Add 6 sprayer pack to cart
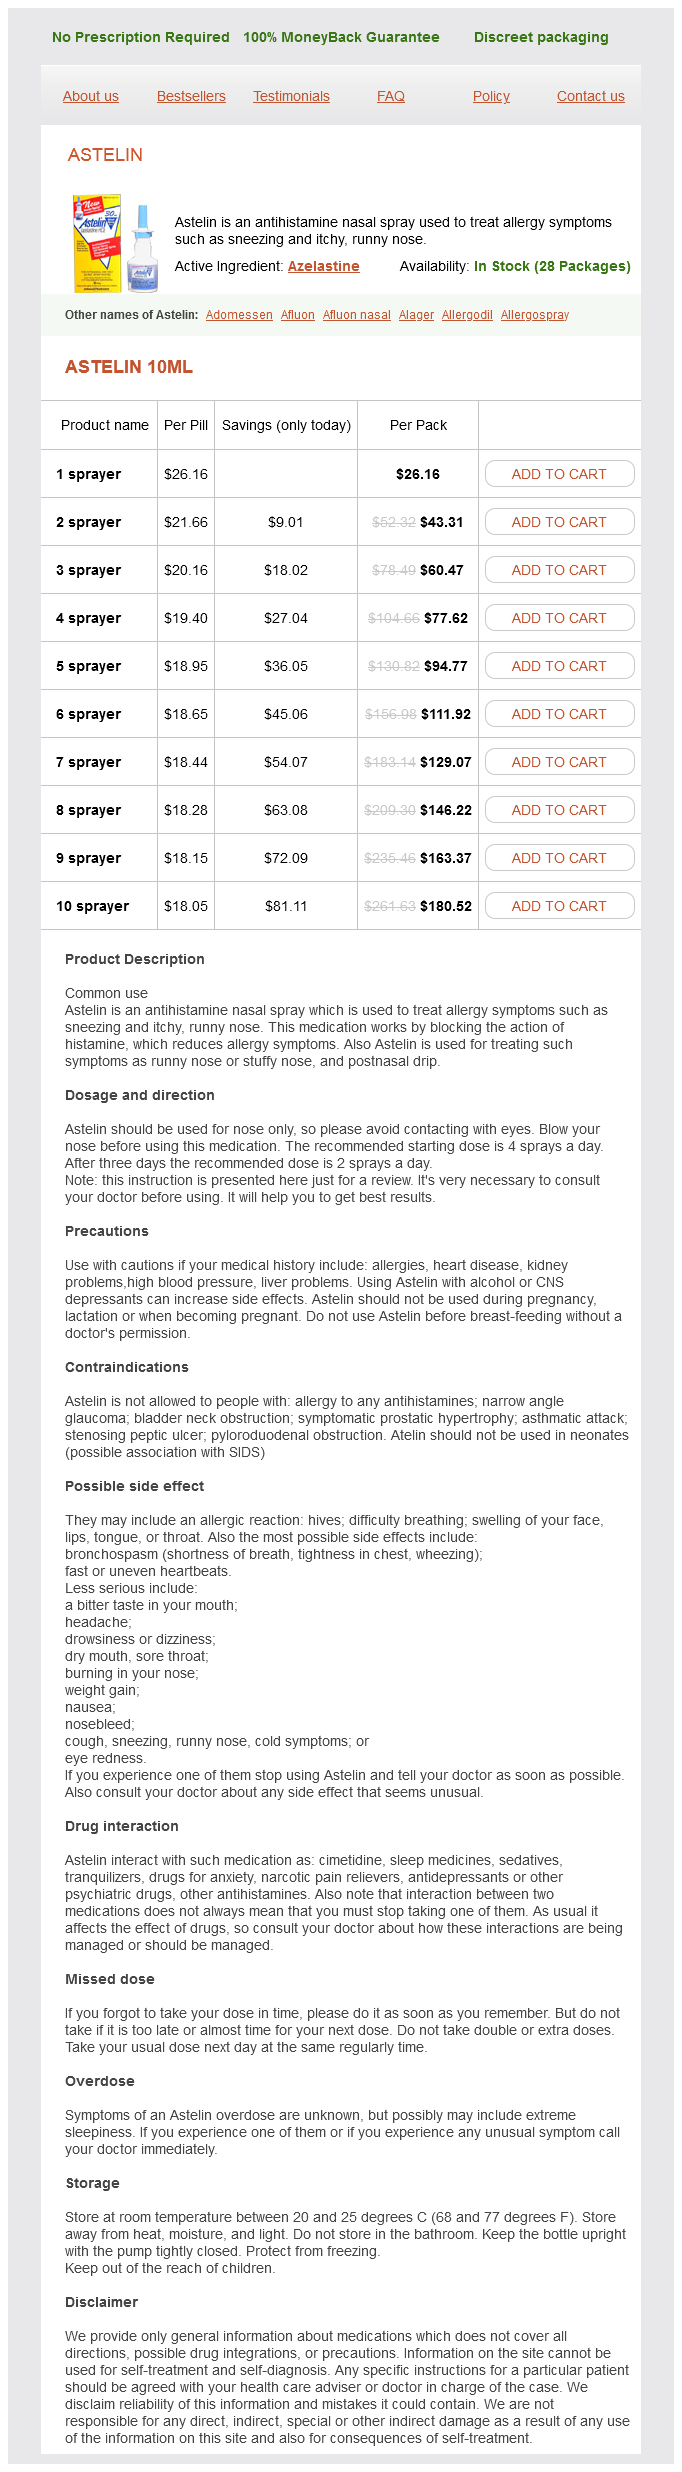This screenshot has width=682, height=2472. tap(559, 714)
